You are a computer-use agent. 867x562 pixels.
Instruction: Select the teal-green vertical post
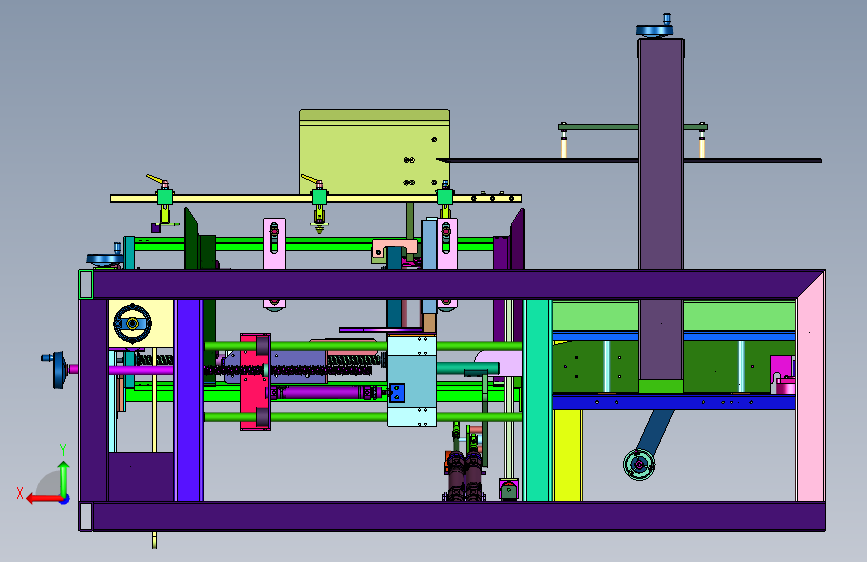click(537, 400)
